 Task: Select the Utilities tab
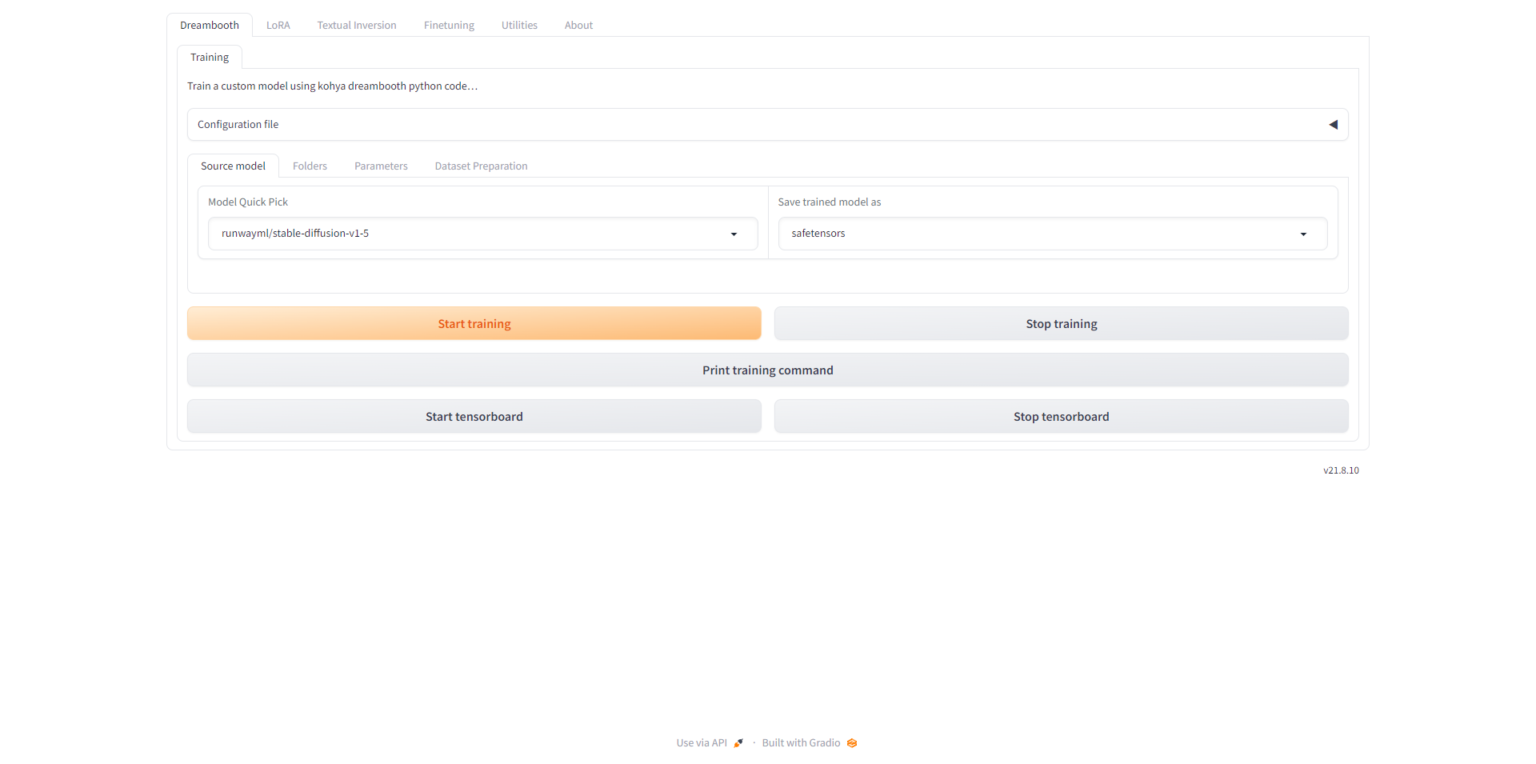(x=519, y=25)
